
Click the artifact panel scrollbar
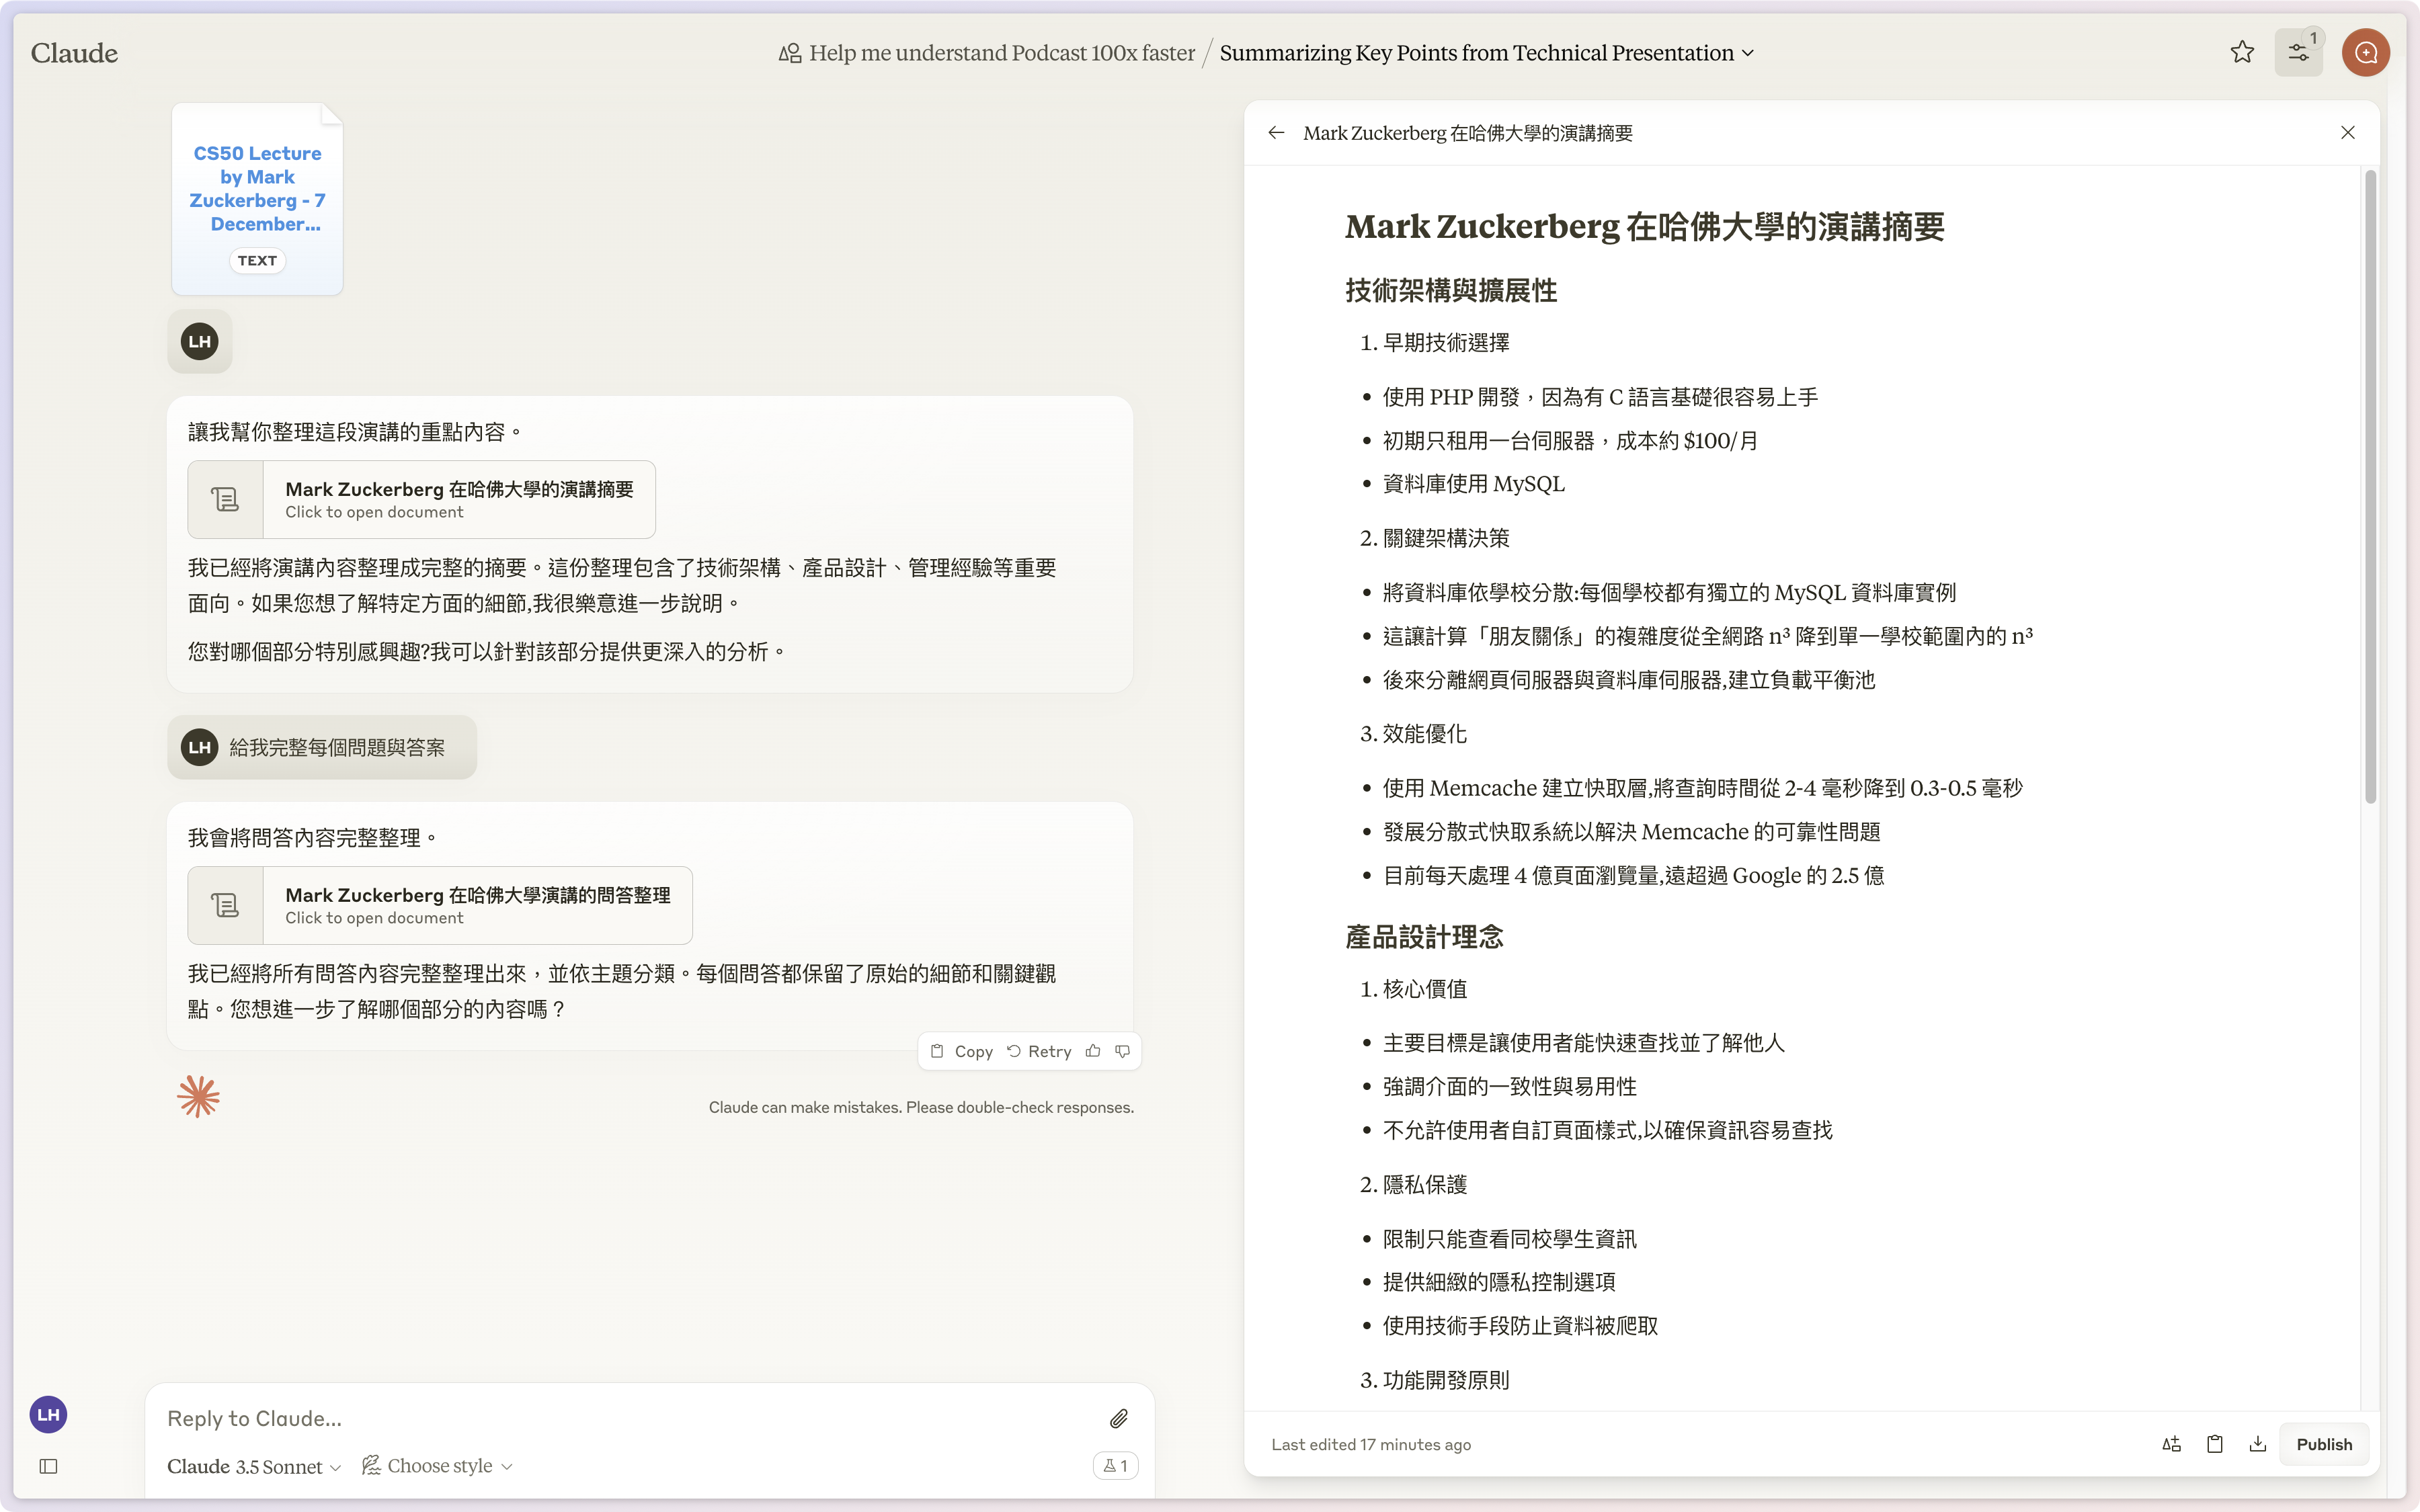coord(2370,487)
